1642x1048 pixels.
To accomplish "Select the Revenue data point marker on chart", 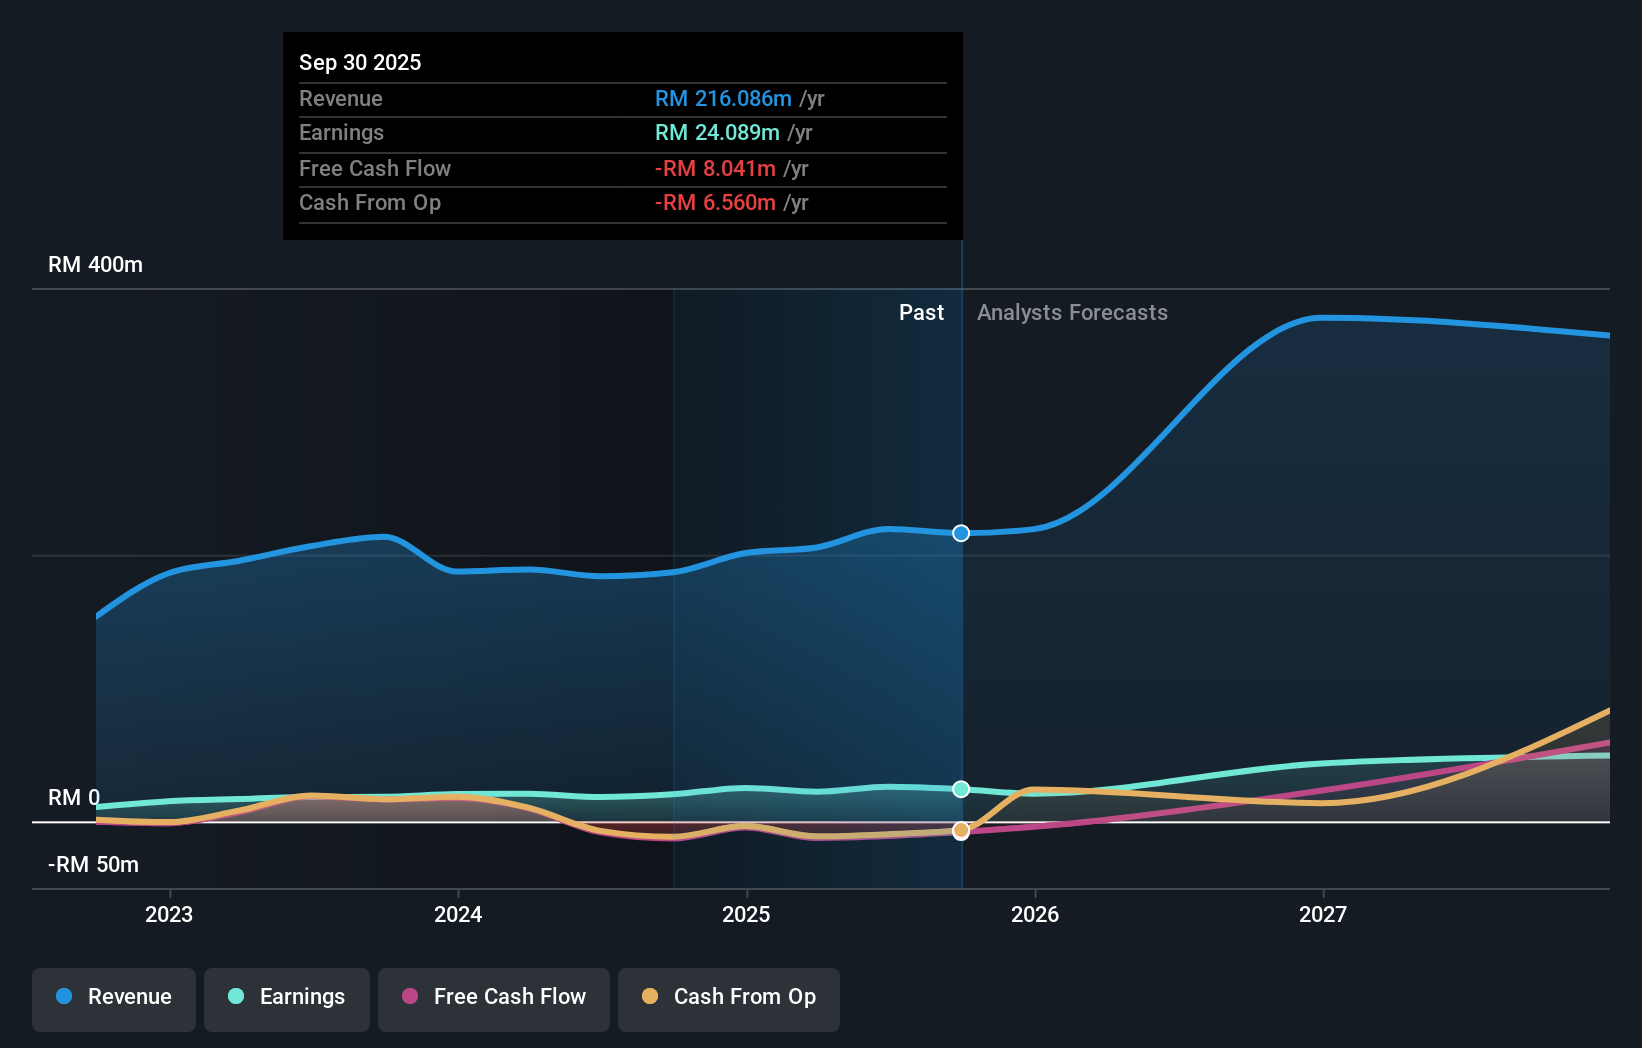I will click(x=961, y=533).
